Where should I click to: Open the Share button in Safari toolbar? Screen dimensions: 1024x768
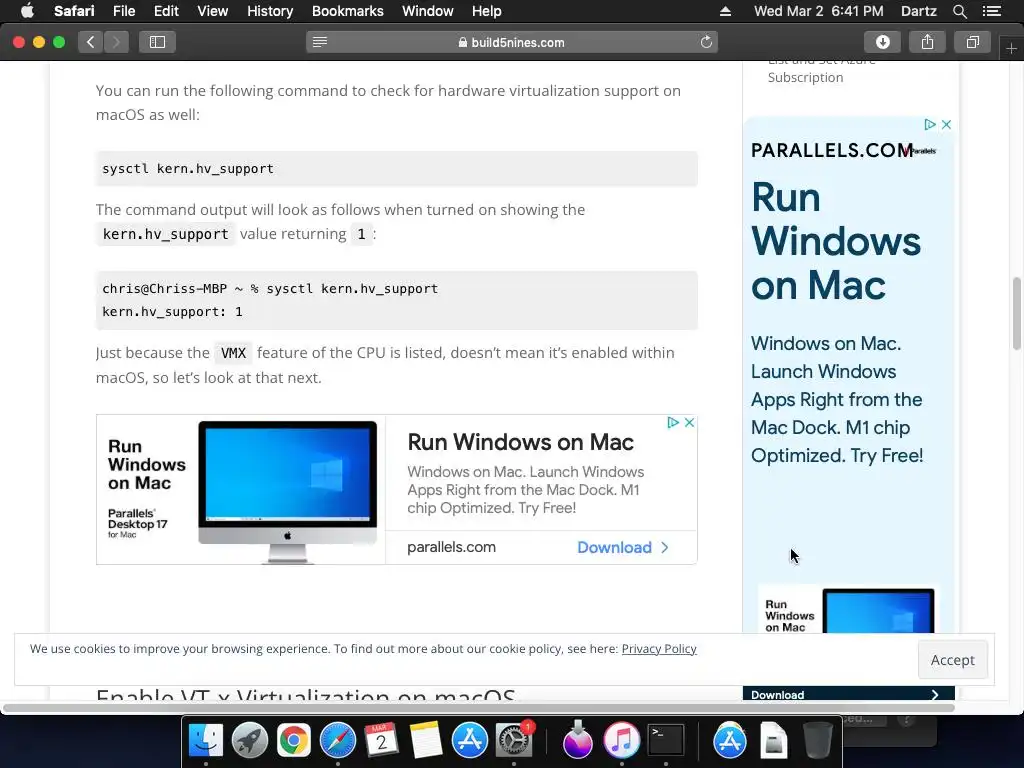coord(927,42)
